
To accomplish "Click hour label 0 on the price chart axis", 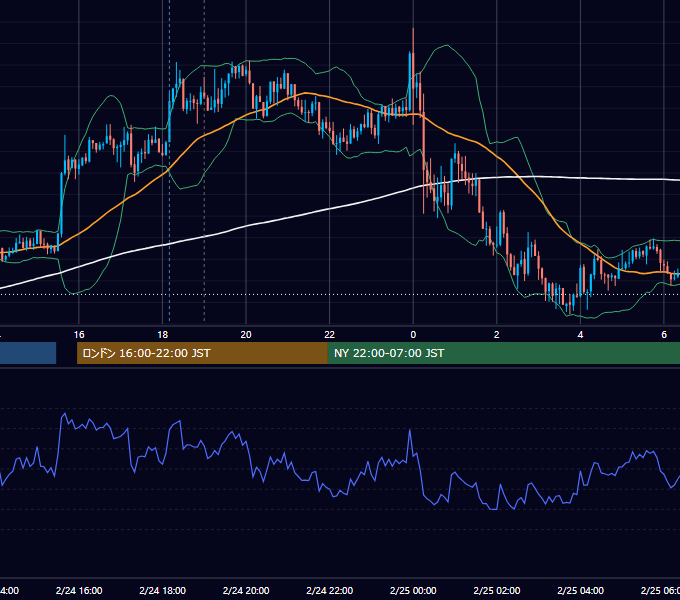I will (x=413, y=335).
